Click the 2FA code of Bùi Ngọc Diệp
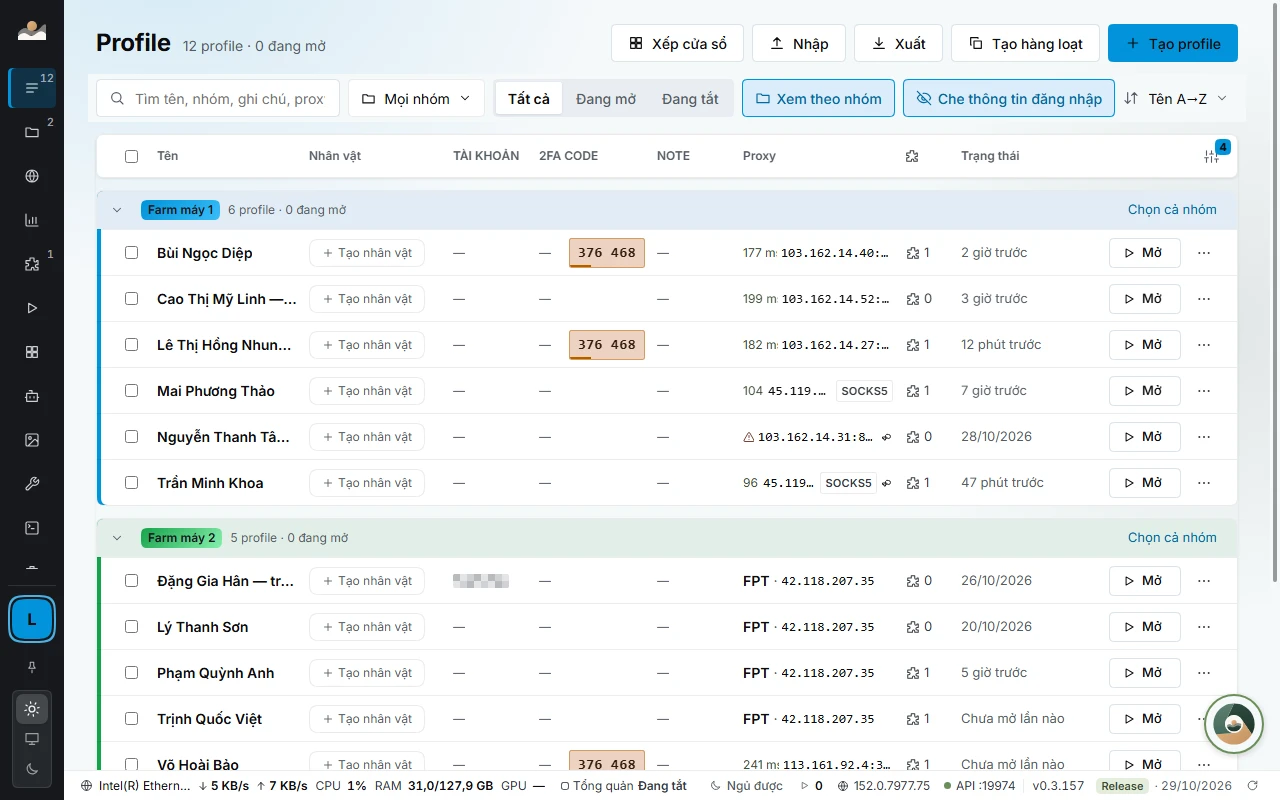This screenshot has height=800, width=1280. 607,253
